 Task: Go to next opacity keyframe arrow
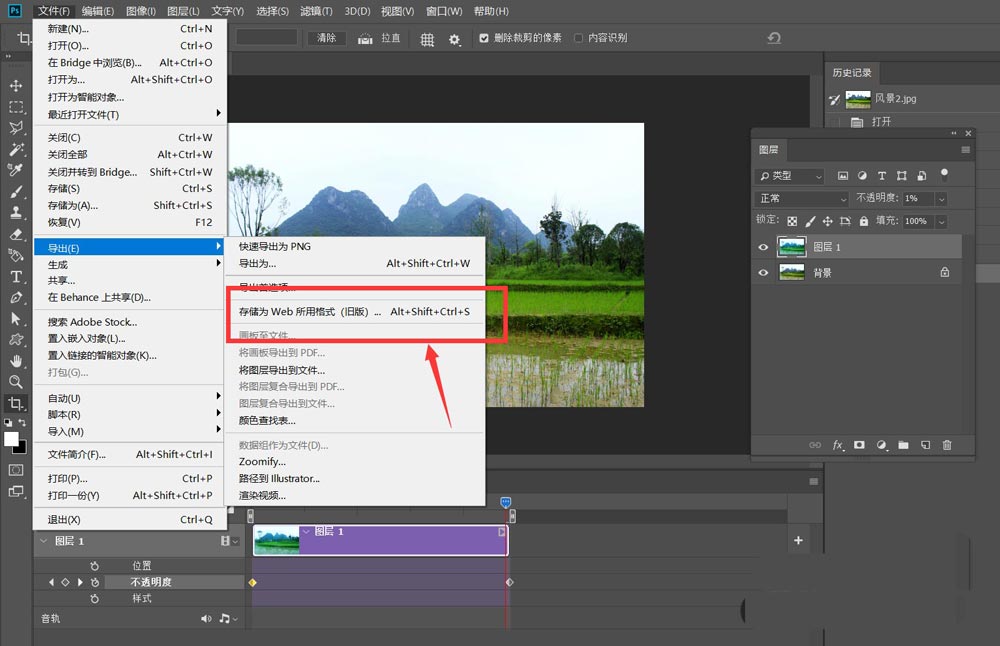pyautogui.click(x=80, y=582)
